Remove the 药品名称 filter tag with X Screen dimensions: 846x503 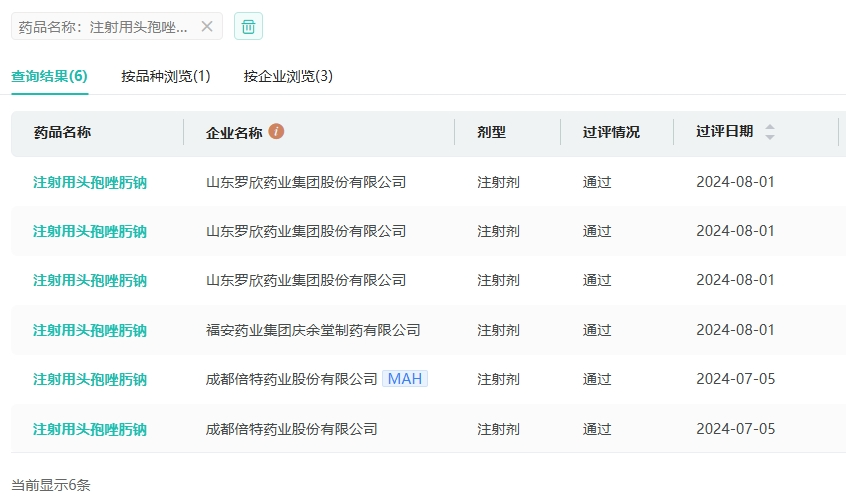click(x=207, y=27)
